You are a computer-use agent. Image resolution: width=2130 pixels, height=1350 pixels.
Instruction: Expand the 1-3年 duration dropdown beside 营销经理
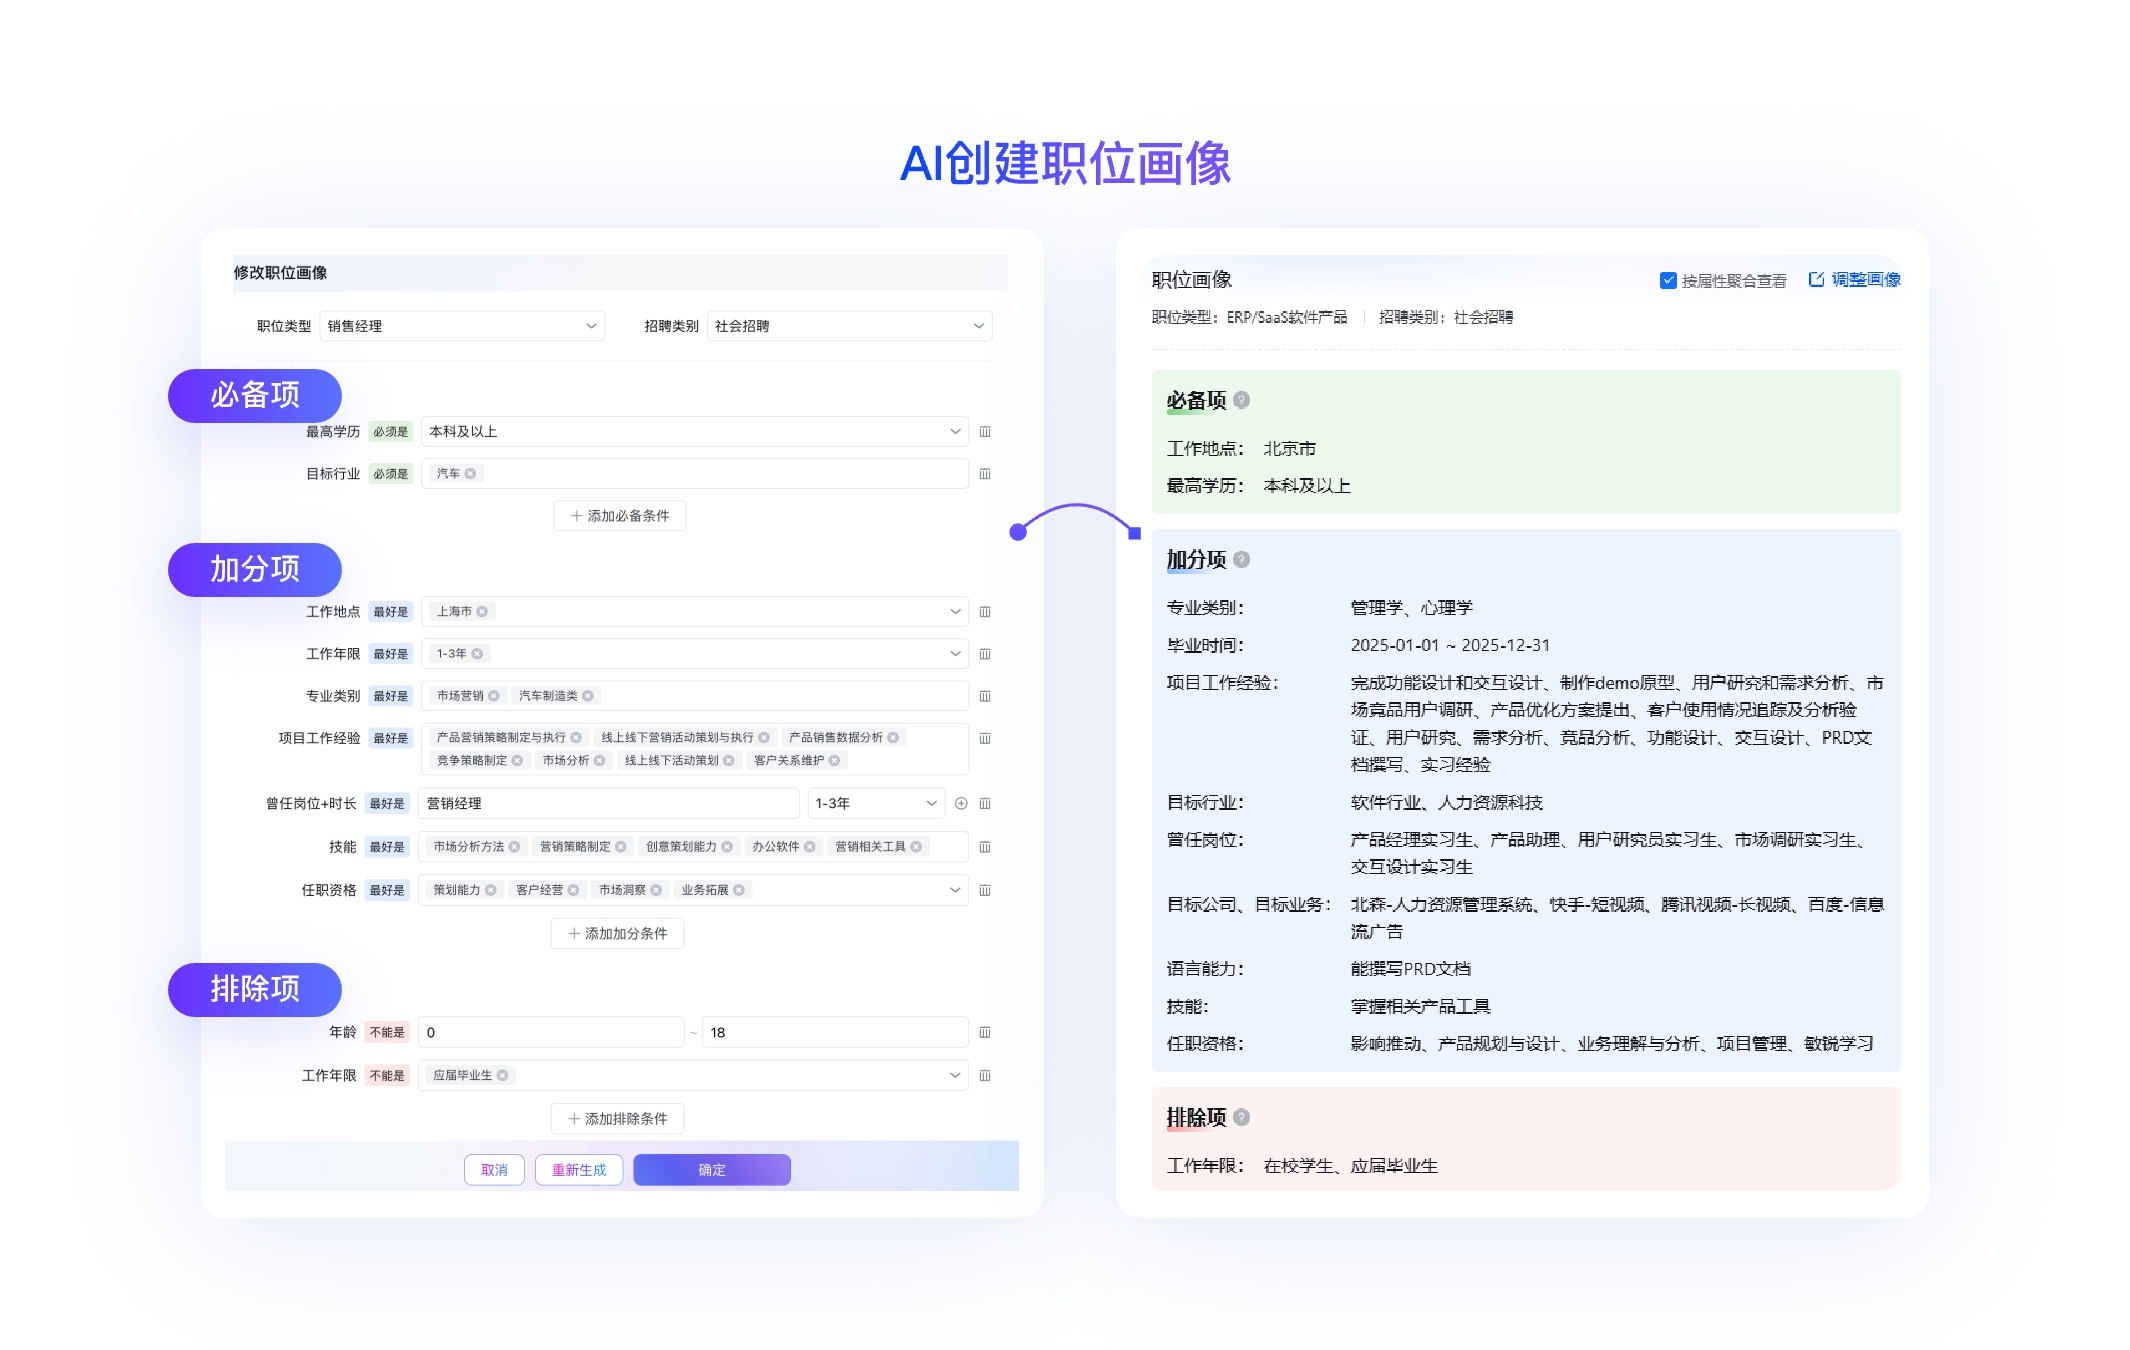pyautogui.click(x=875, y=804)
